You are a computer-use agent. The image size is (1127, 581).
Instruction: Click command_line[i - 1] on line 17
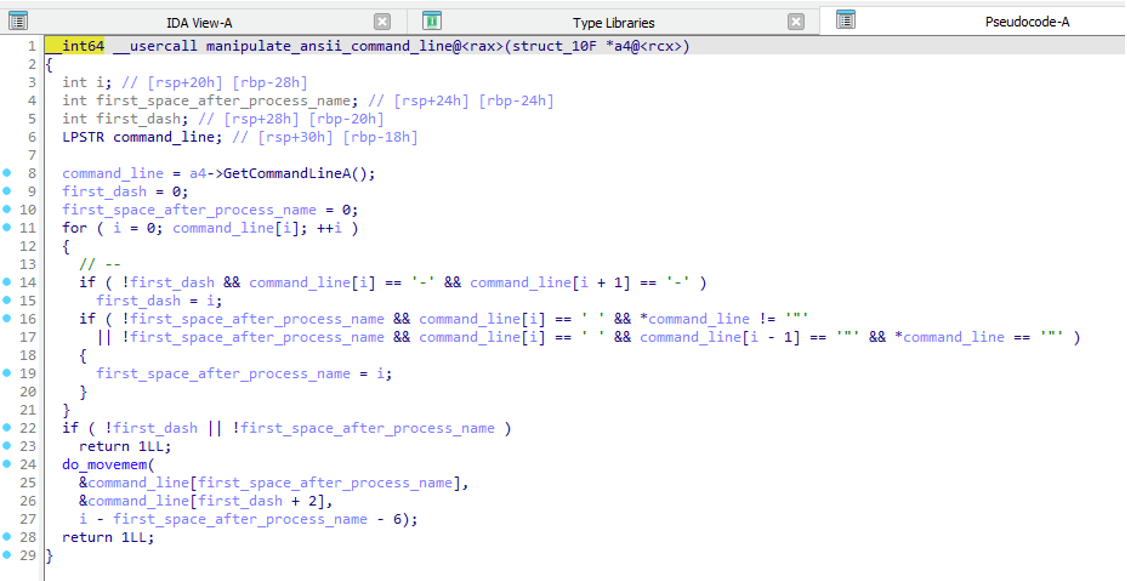[720, 337]
